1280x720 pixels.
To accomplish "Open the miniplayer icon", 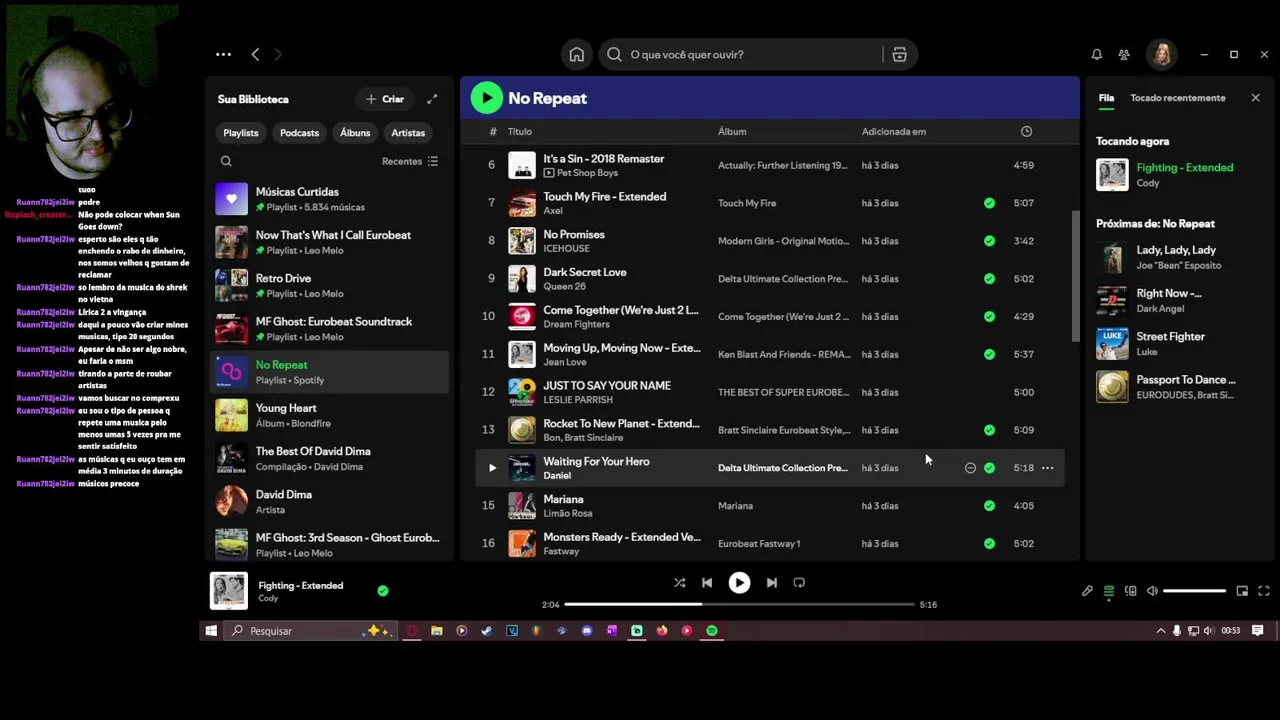I will coord(1242,591).
